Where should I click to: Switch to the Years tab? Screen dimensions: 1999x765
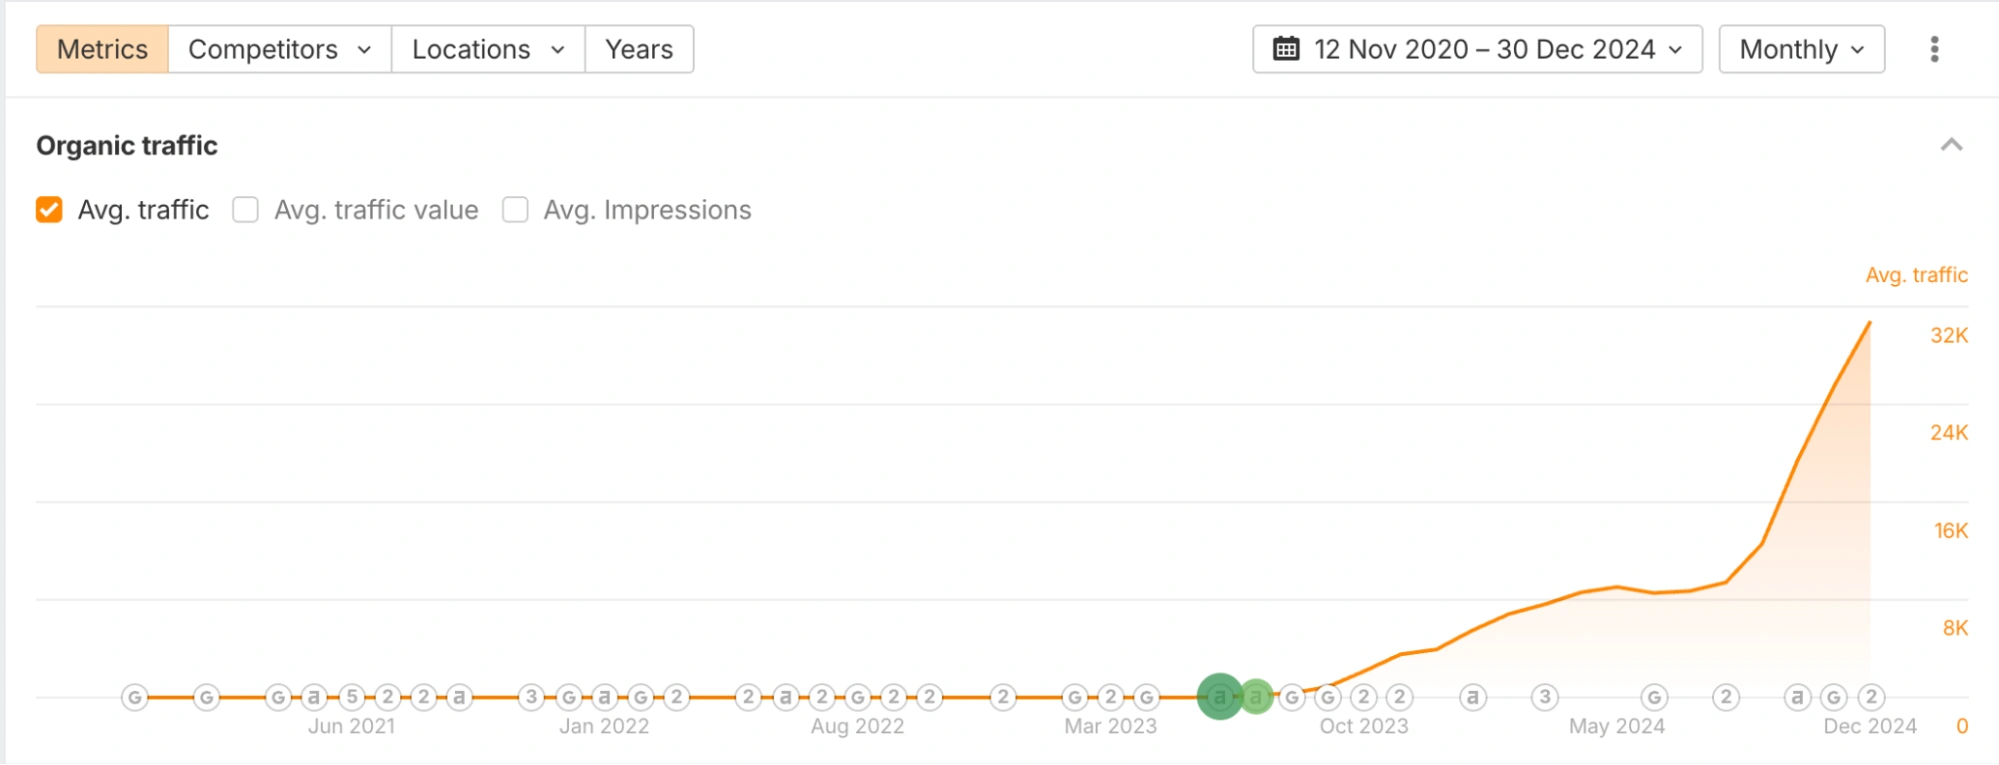coord(639,49)
